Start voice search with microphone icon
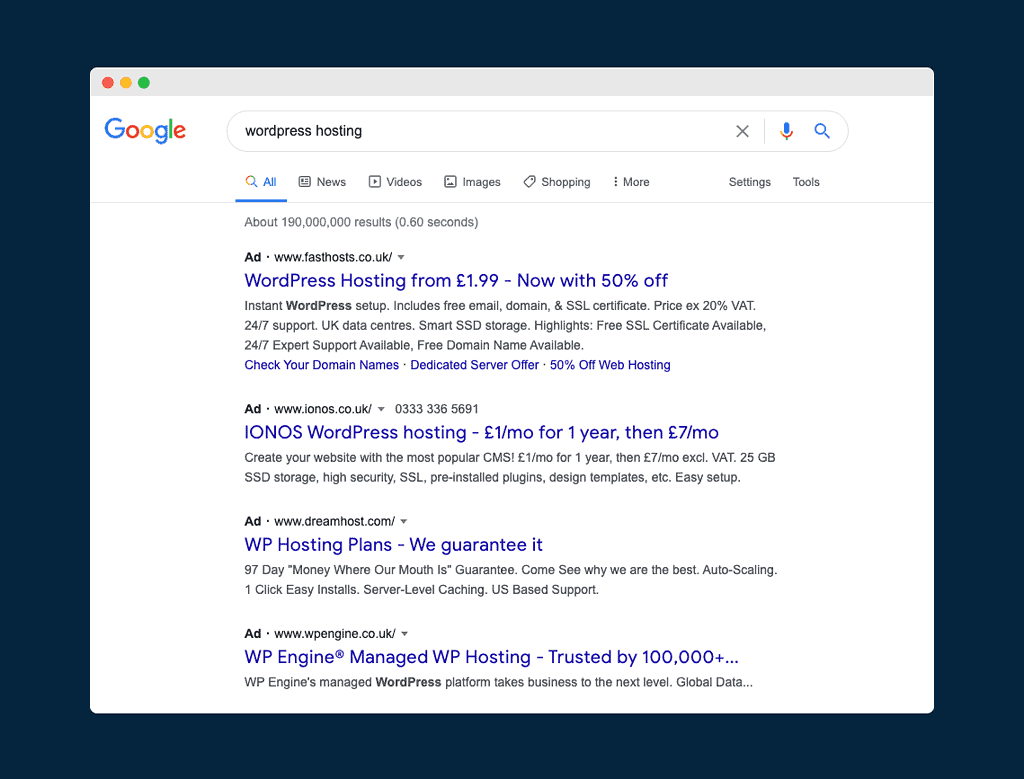The image size is (1024, 779). [786, 131]
